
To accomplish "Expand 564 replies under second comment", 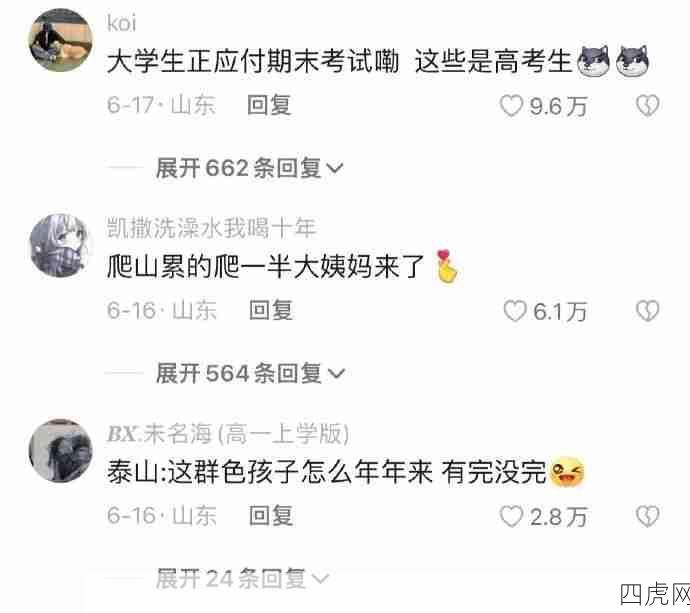I will pyautogui.click(x=250, y=373).
